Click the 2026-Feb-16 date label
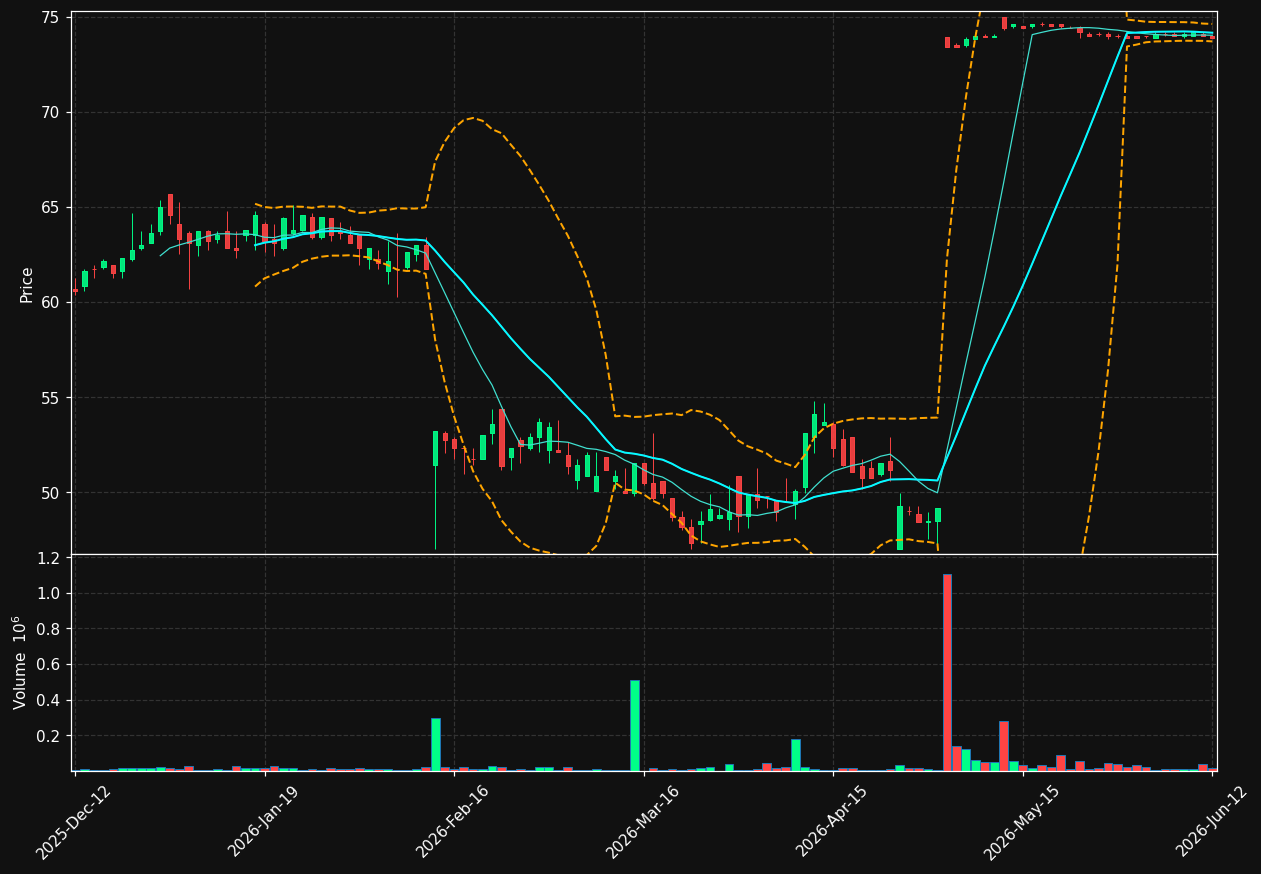Viewport: 1261px width, 874px height. (x=452, y=821)
